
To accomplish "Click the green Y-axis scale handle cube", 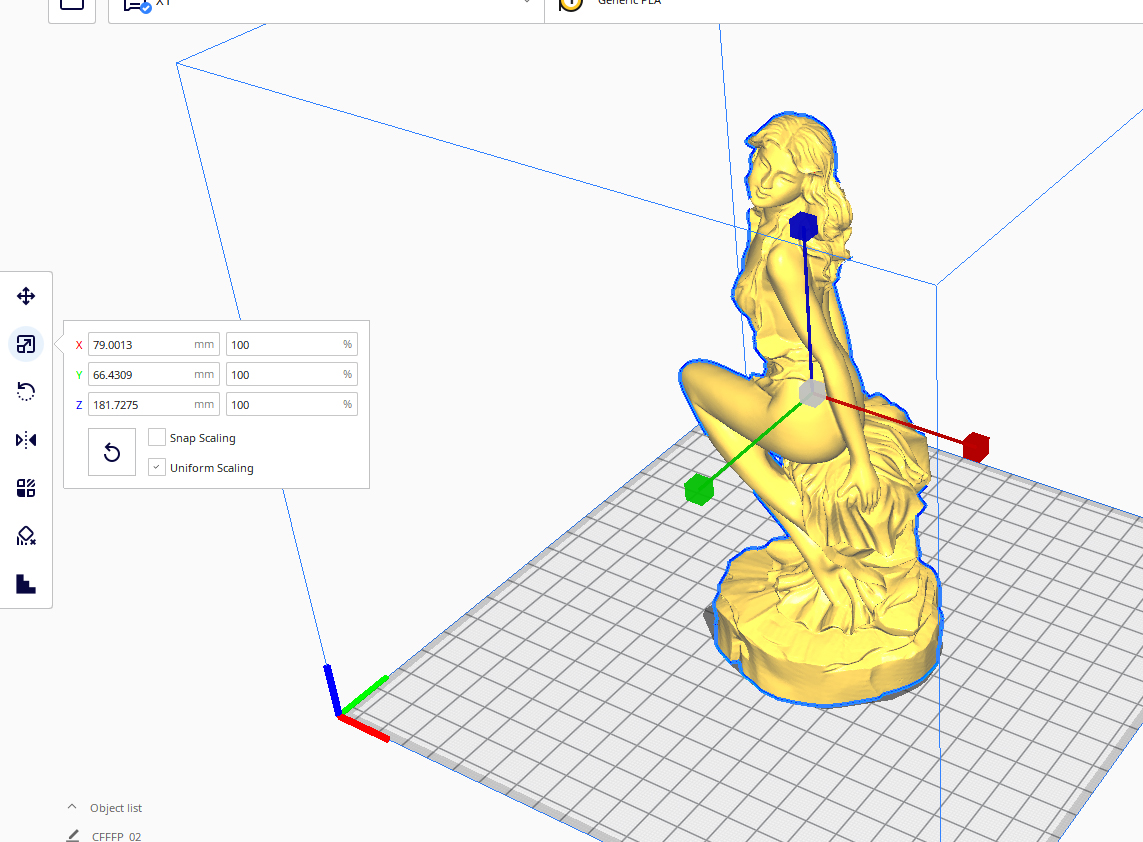I will [x=699, y=489].
